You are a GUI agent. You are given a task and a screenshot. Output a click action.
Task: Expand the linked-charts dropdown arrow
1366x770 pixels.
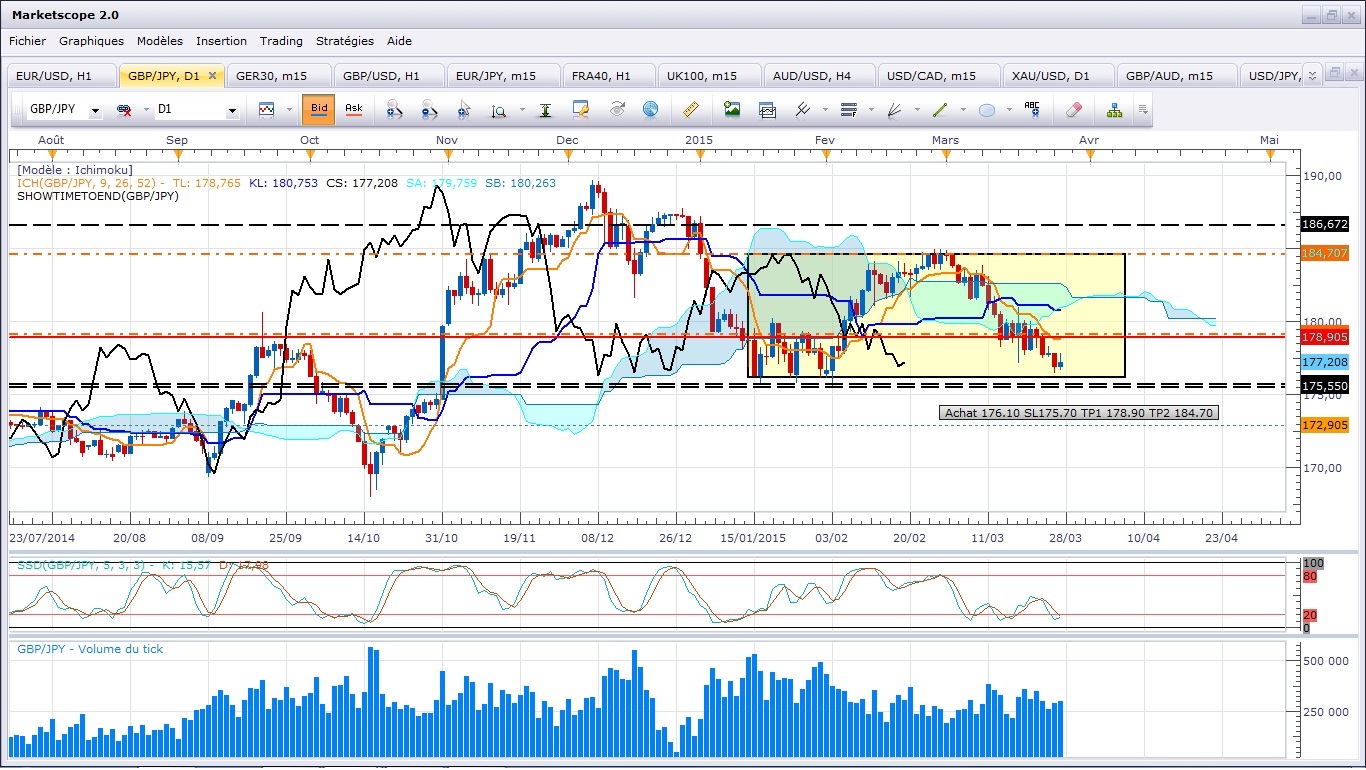(145, 110)
